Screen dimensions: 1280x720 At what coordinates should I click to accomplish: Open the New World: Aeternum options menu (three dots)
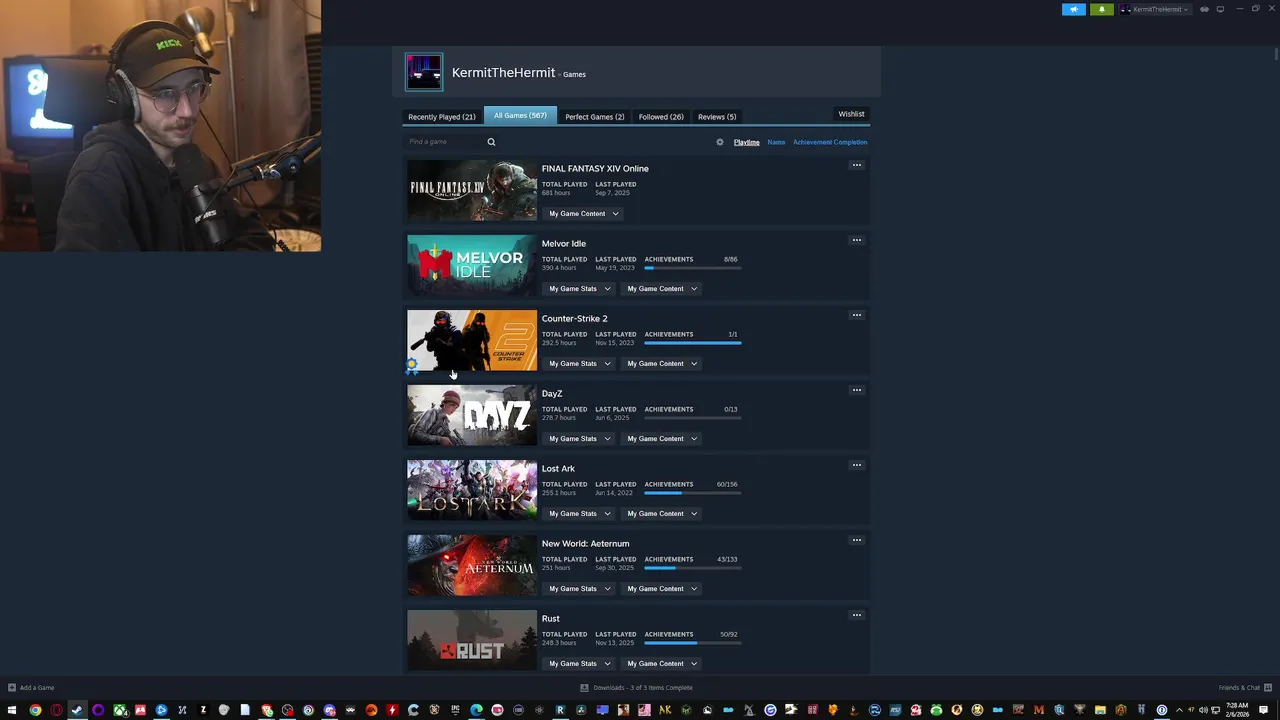(x=856, y=540)
